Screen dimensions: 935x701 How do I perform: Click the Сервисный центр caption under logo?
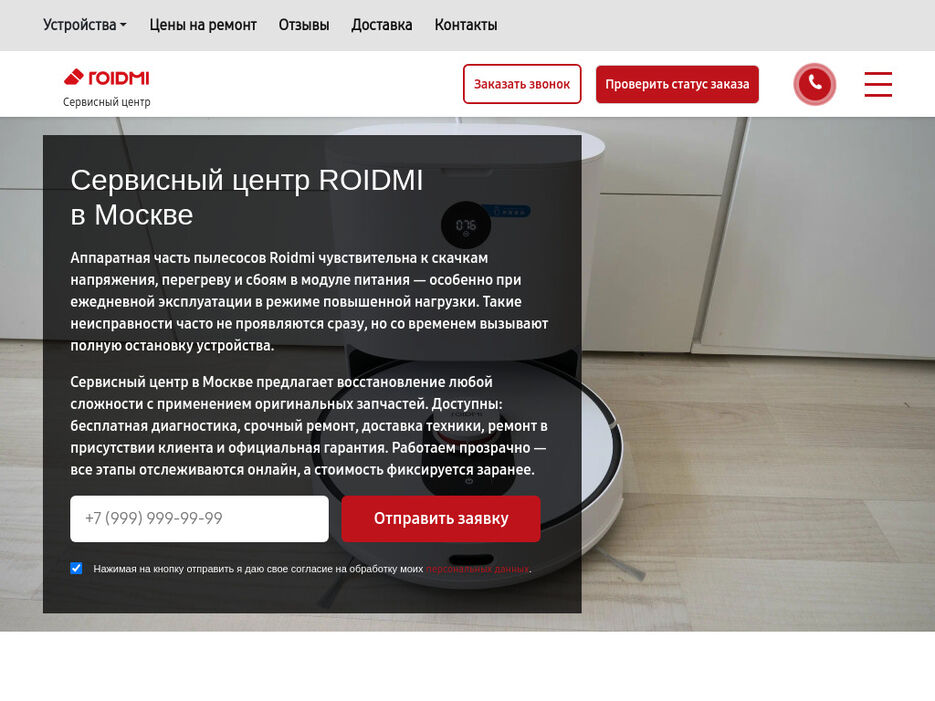(107, 102)
